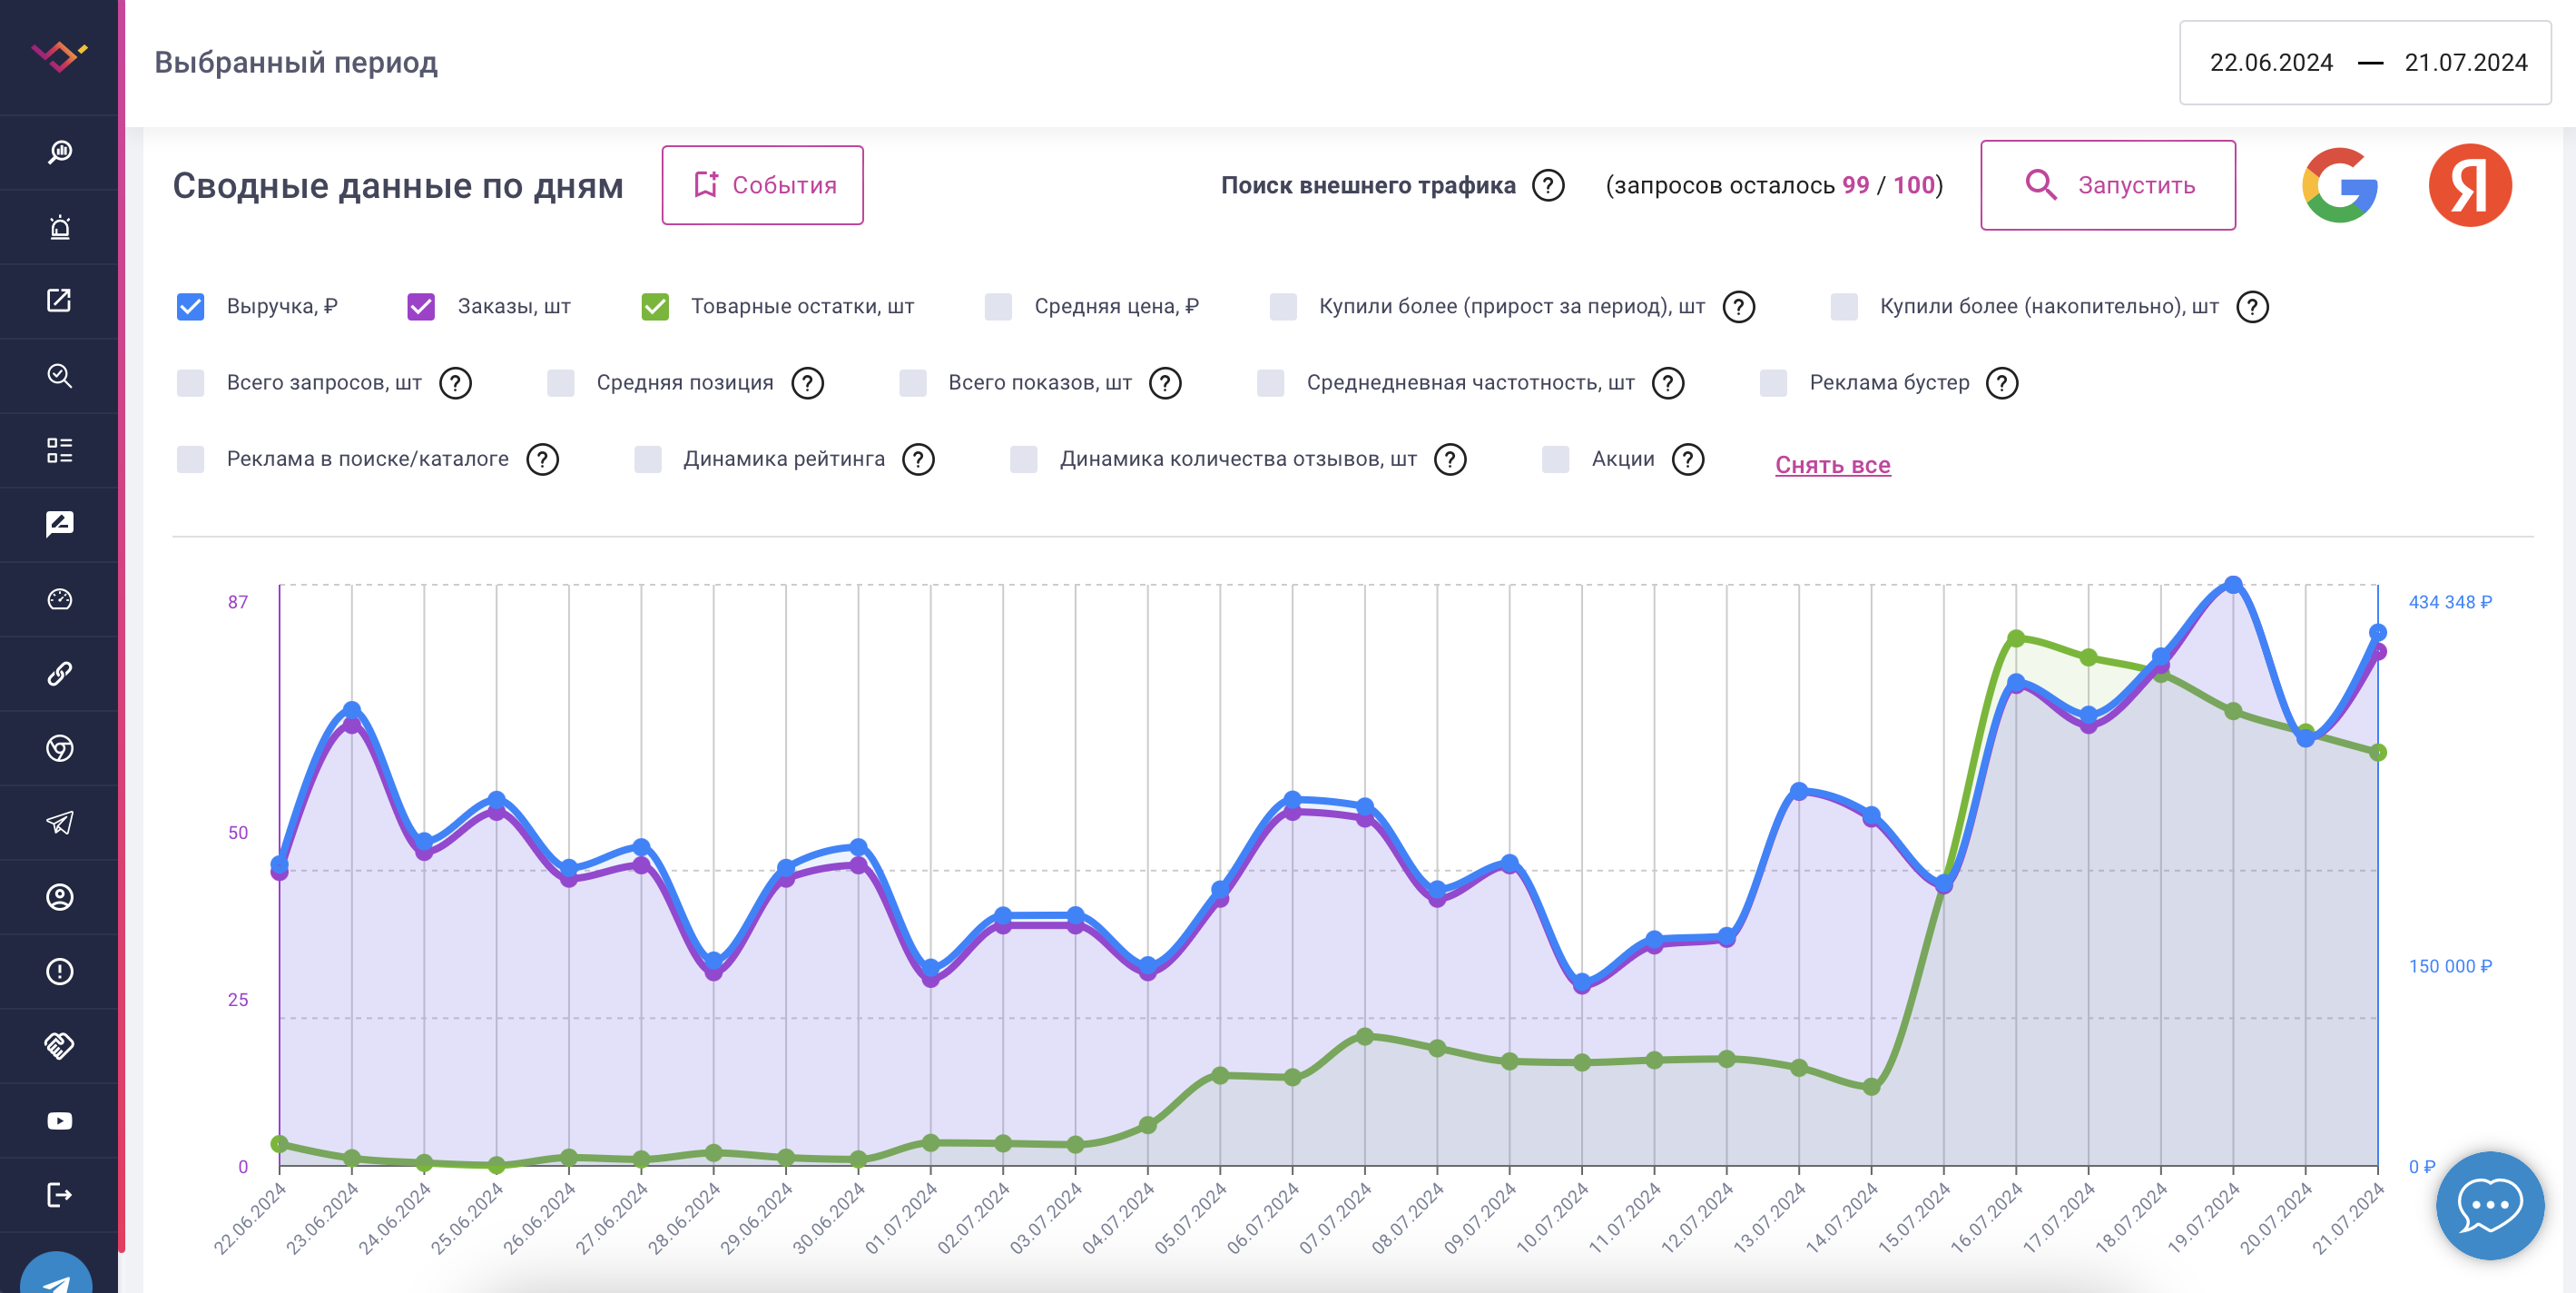The height and width of the screenshot is (1293, 2576).
Task: Enable the Реклама в поиске/каталоге checkbox
Action: coord(190,460)
